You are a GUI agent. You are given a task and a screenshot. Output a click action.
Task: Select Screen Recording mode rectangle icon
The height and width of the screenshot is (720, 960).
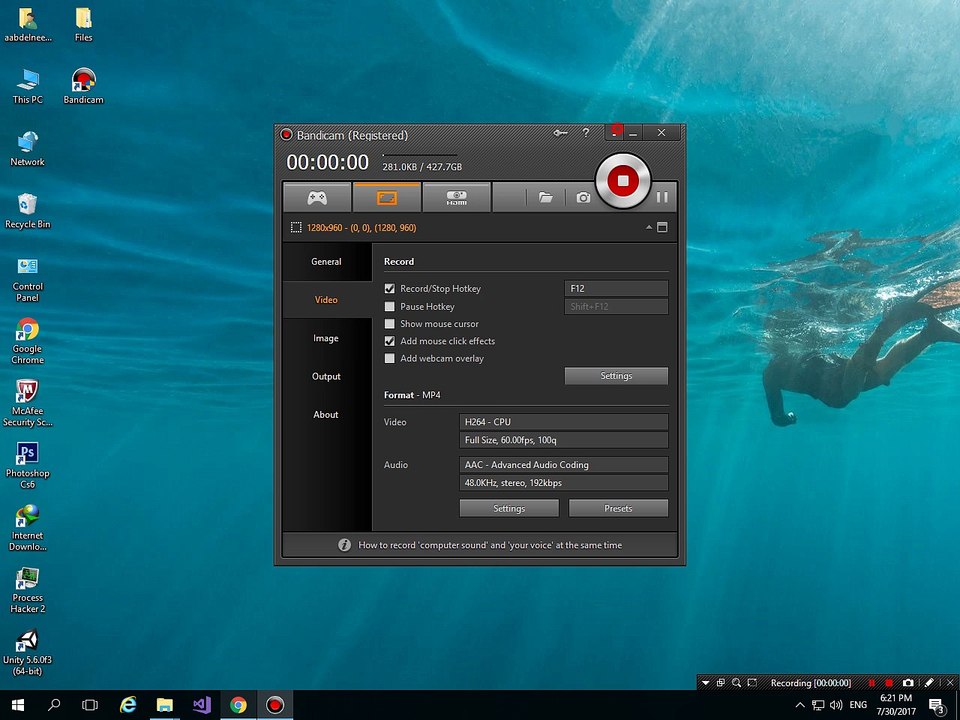(x=386, y=197)
